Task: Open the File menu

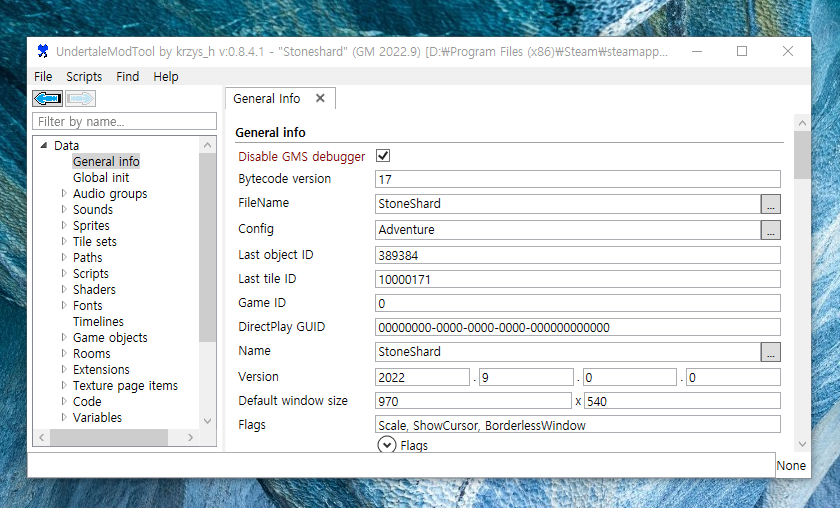Action: pyautogui.click(x=43, y=76)
